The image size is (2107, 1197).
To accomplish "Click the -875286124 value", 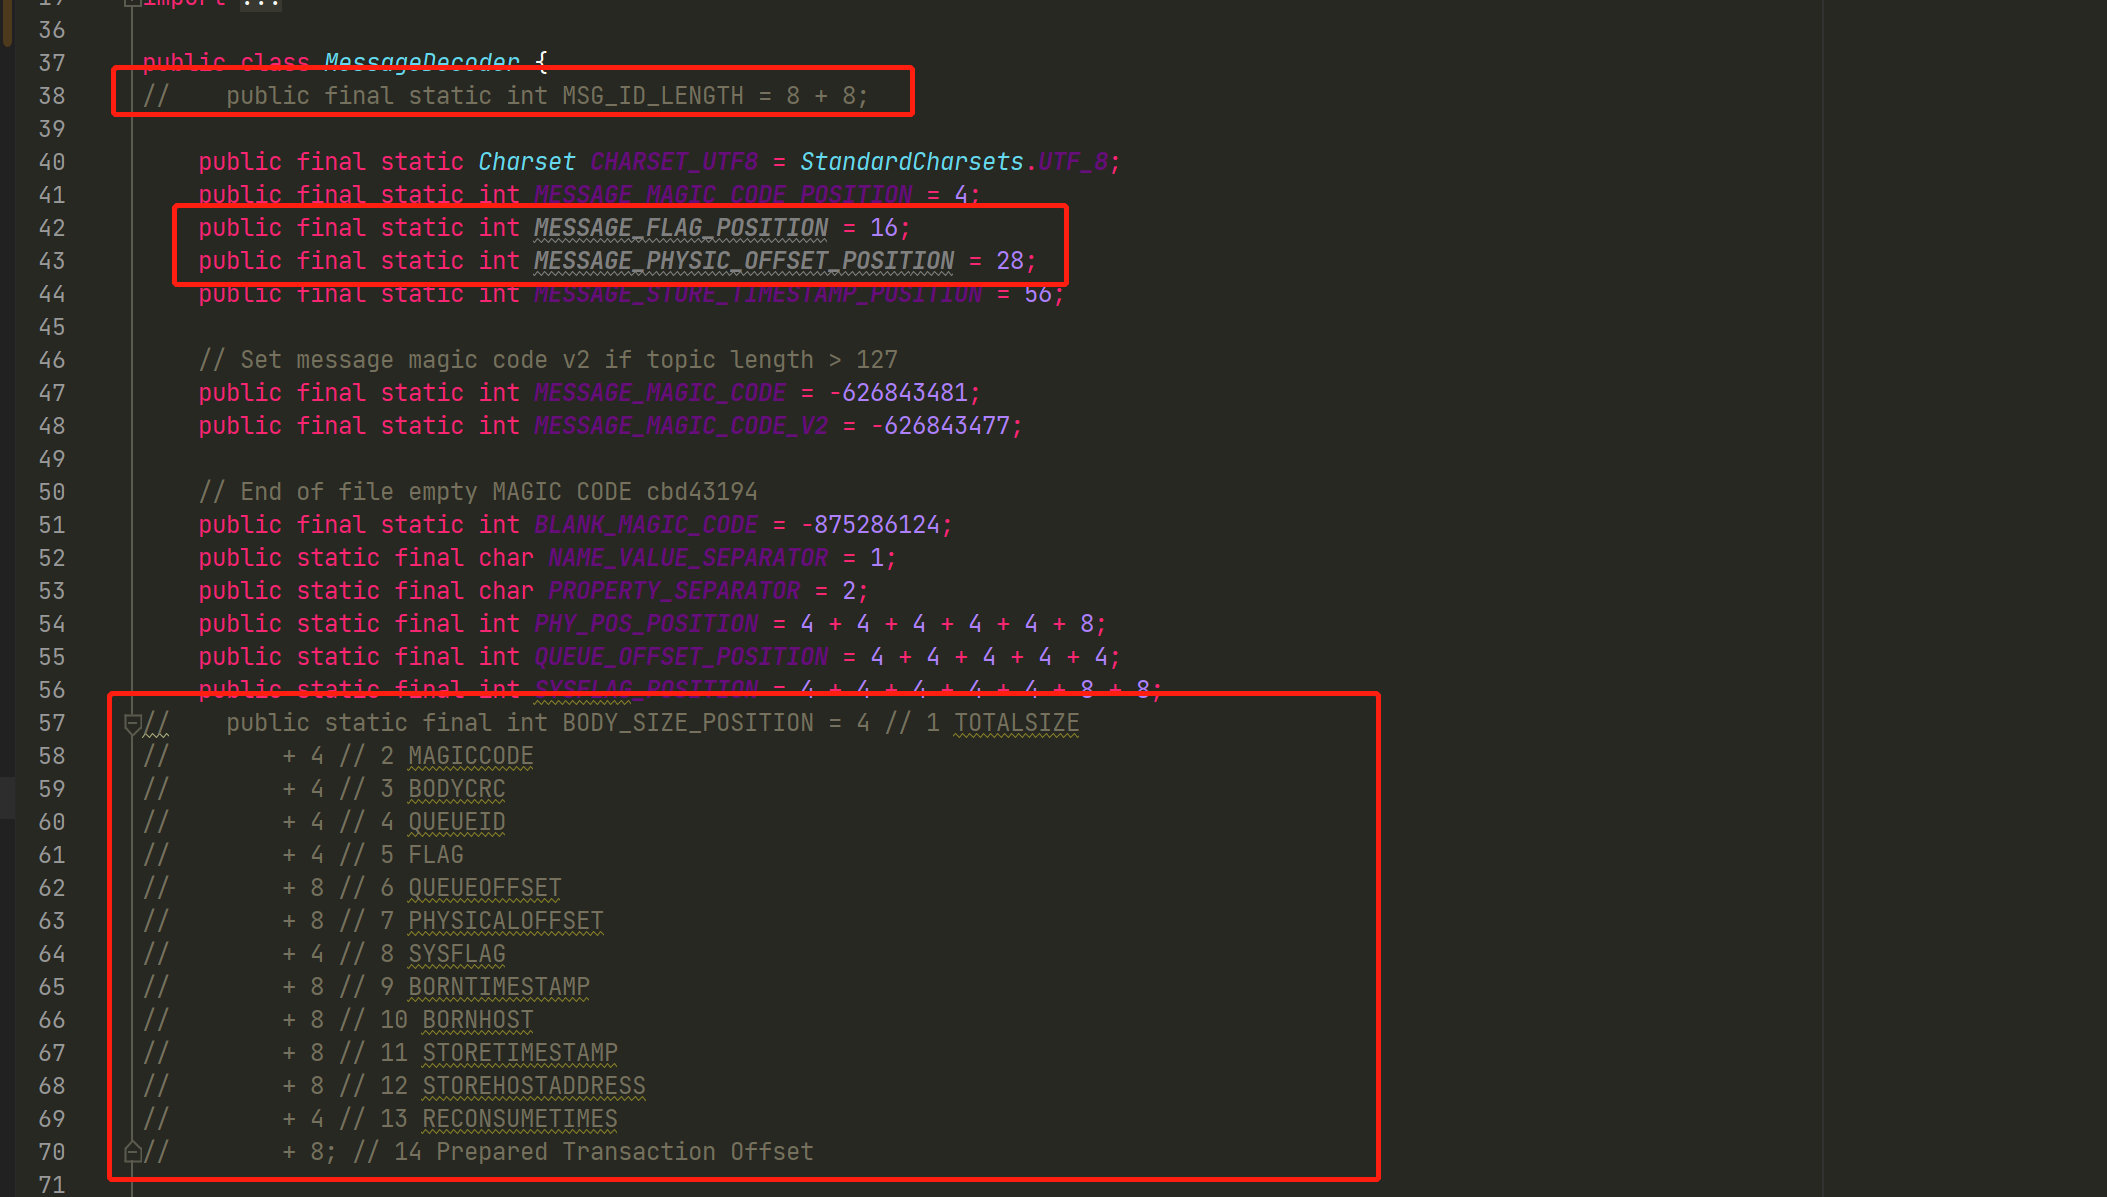I will click(870, 525).
